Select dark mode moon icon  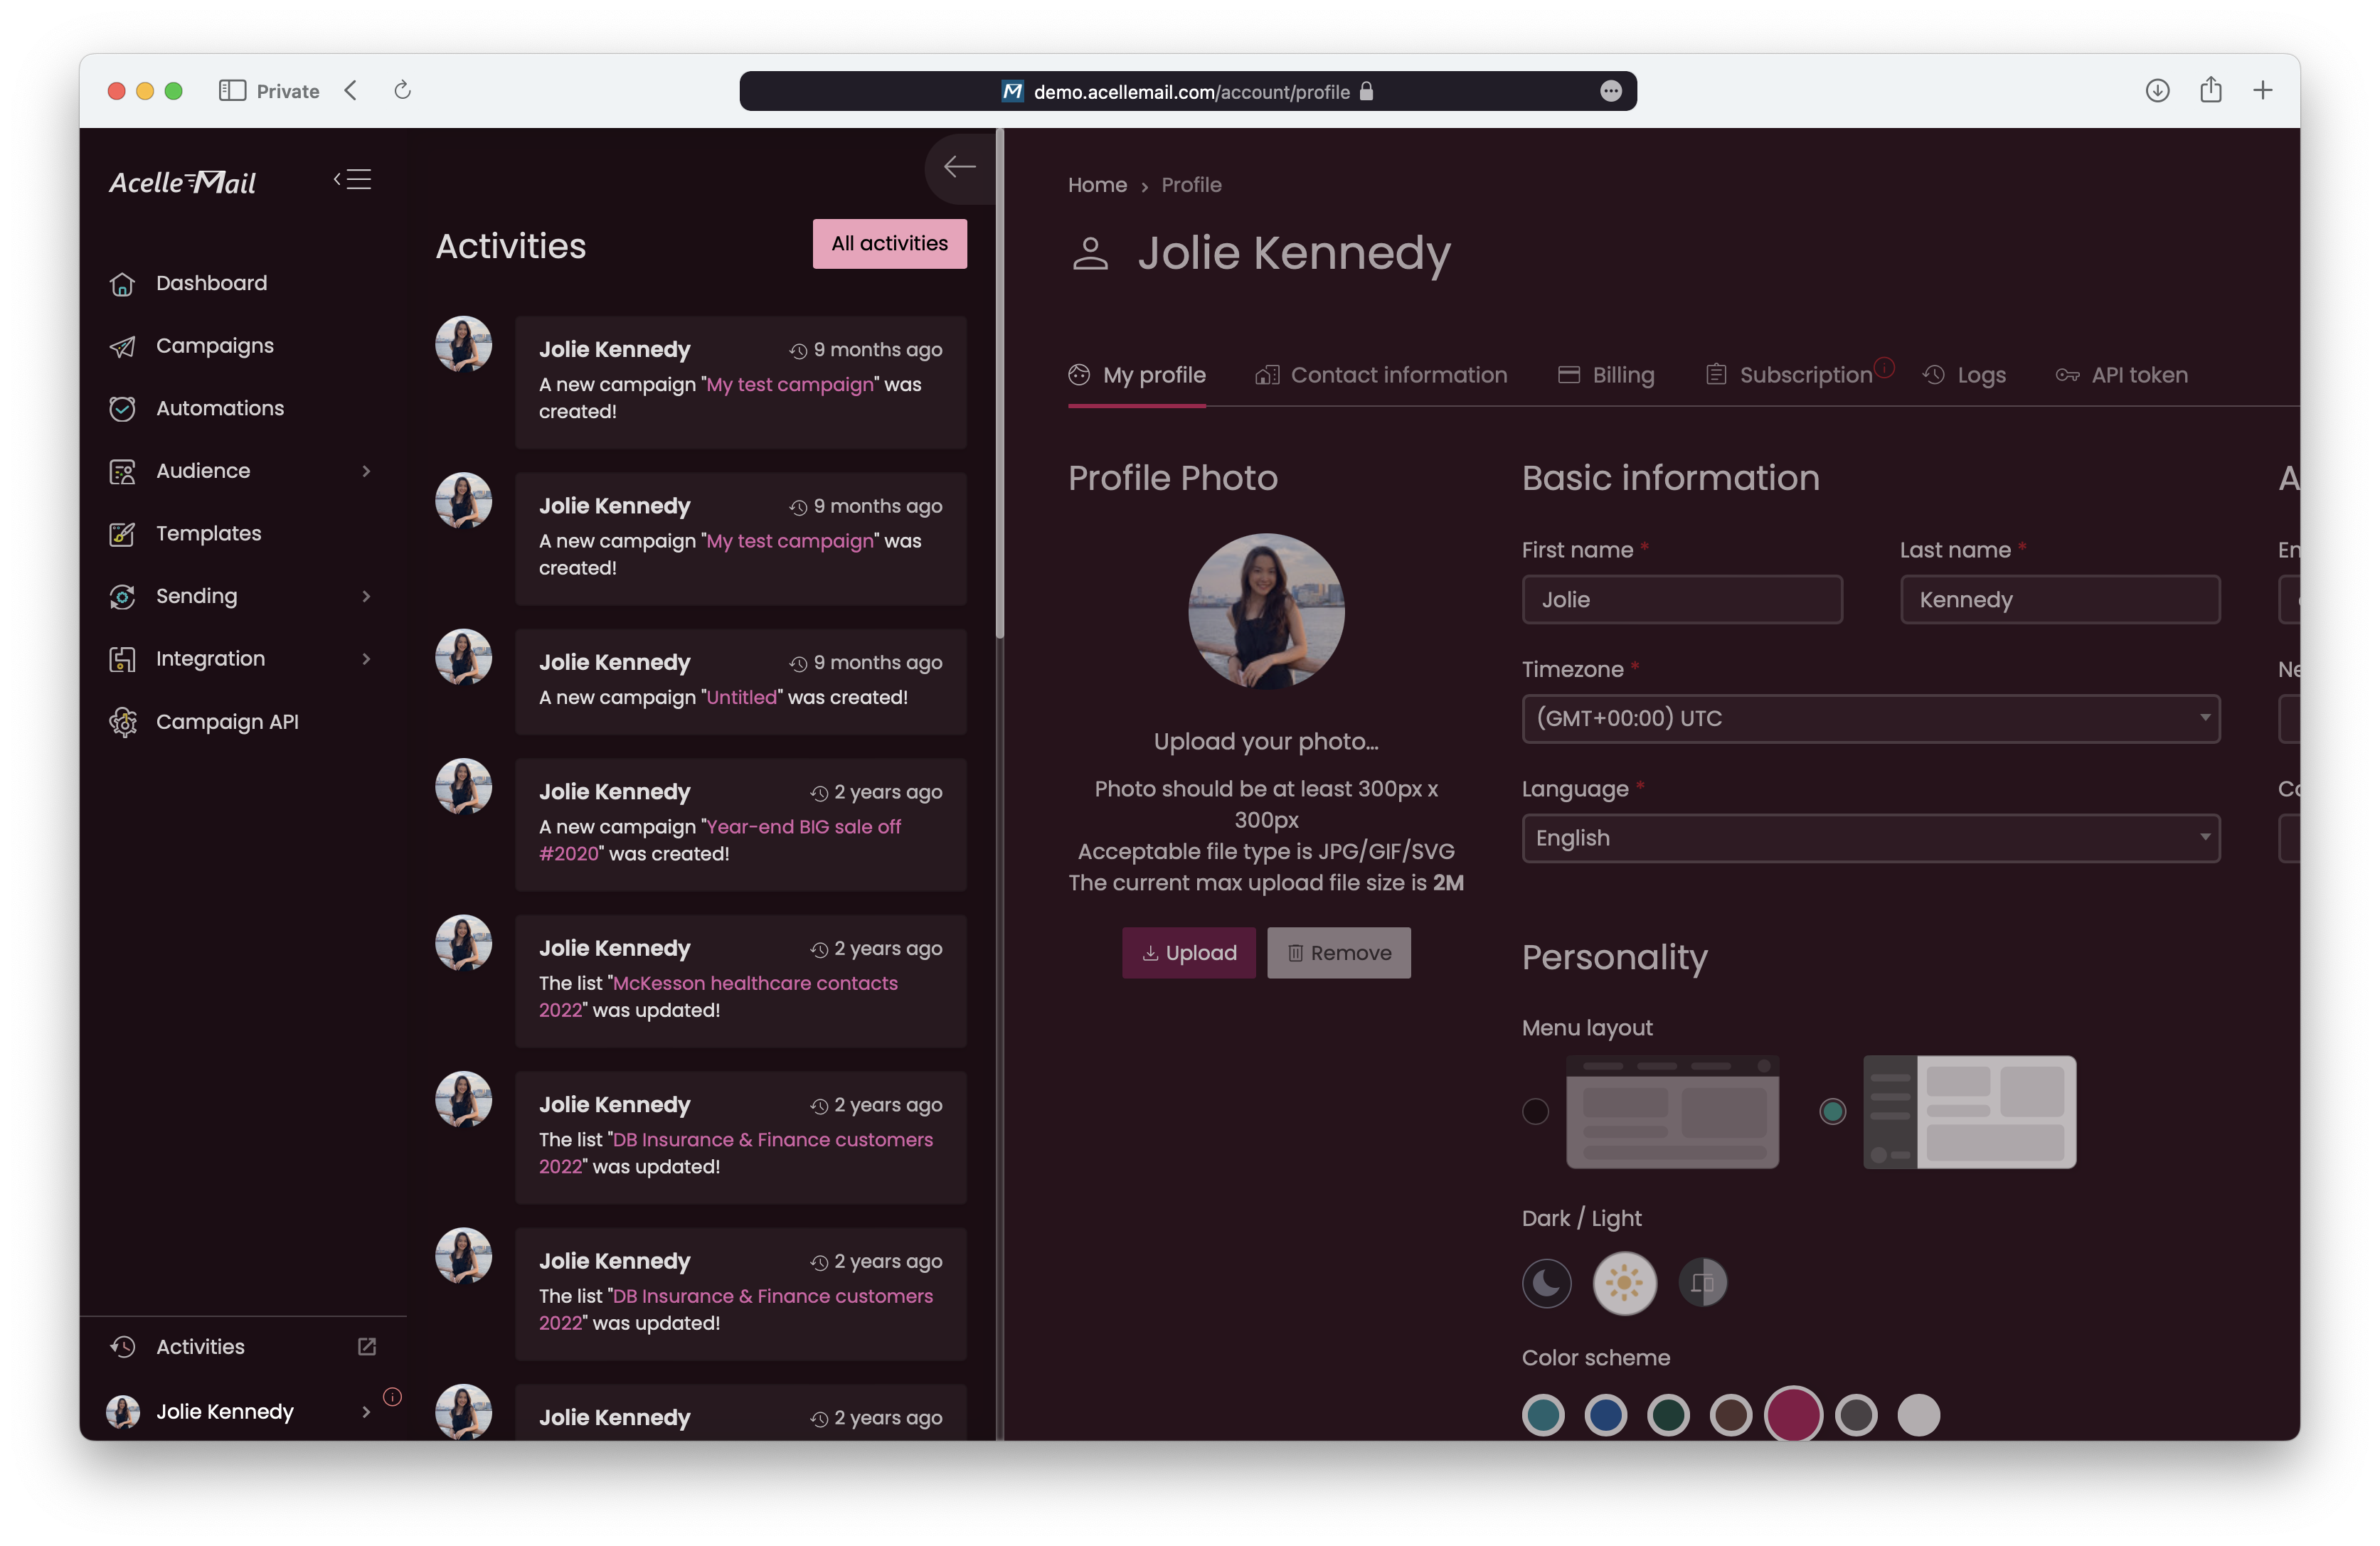(1546, 1283)
